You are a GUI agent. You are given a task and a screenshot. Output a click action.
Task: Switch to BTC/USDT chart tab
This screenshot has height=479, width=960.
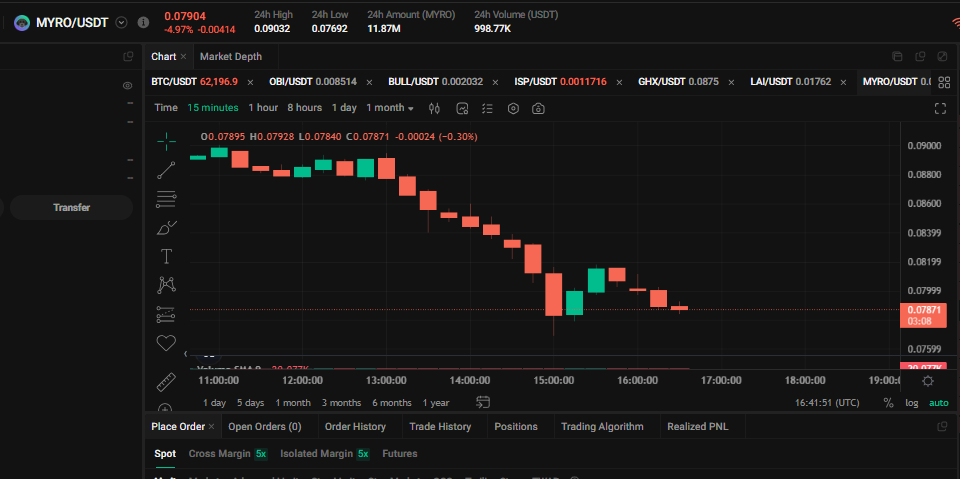click(x=194, y=81)
